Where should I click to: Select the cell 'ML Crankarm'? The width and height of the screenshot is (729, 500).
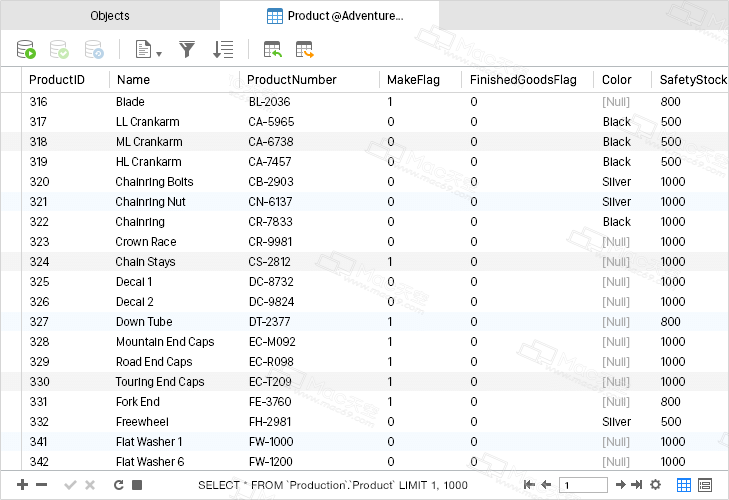pyautogui.click(x=149, y=141)
